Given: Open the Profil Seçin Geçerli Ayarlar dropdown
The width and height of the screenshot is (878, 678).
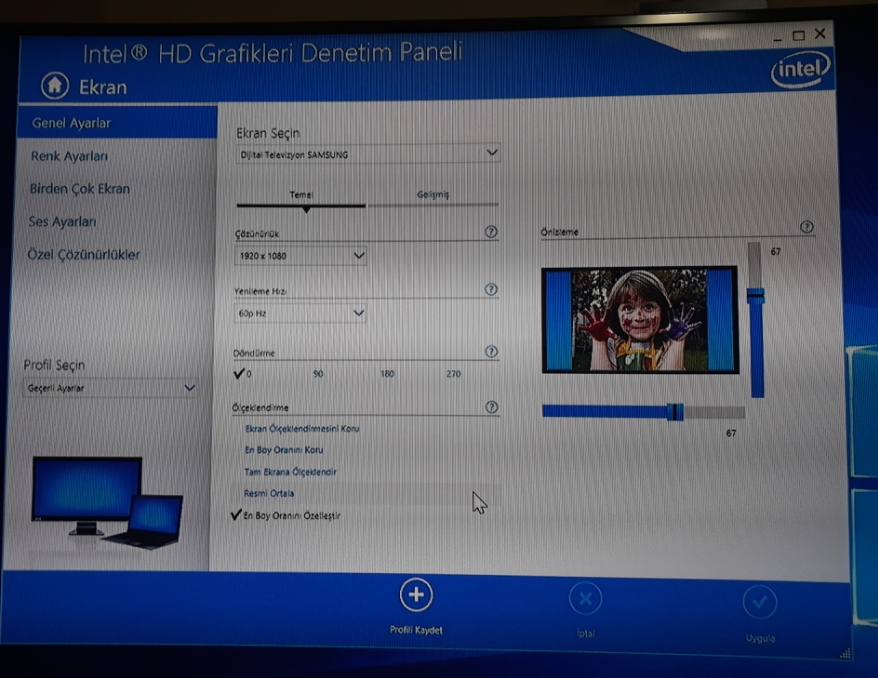Looking at the screenshot, I should [110, 387].
